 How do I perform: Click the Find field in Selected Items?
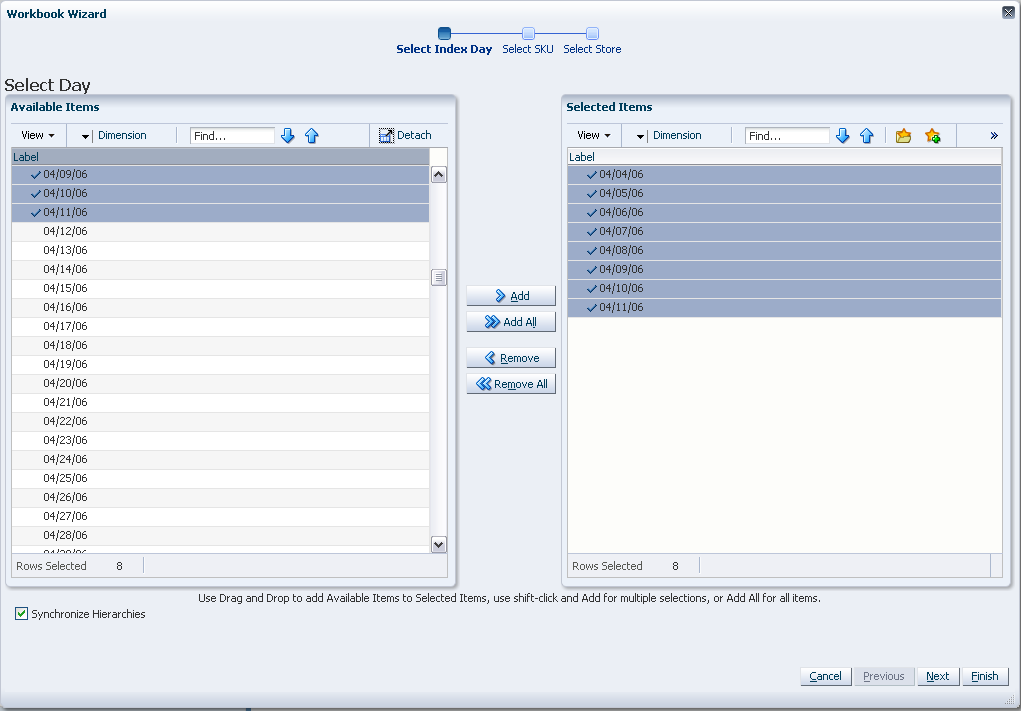click(x=787, y=135)
